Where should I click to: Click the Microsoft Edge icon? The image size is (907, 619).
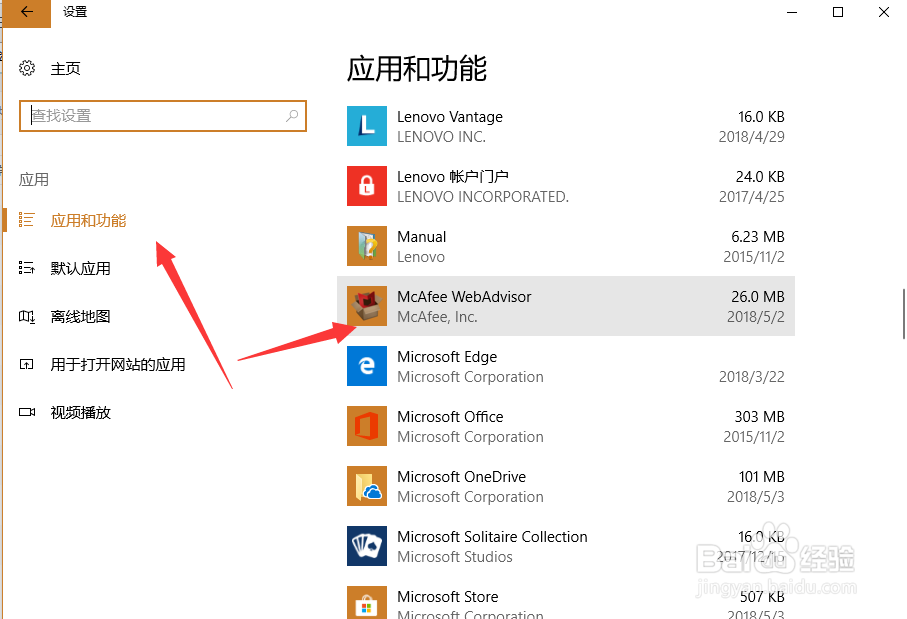click(x=367, y=366)
